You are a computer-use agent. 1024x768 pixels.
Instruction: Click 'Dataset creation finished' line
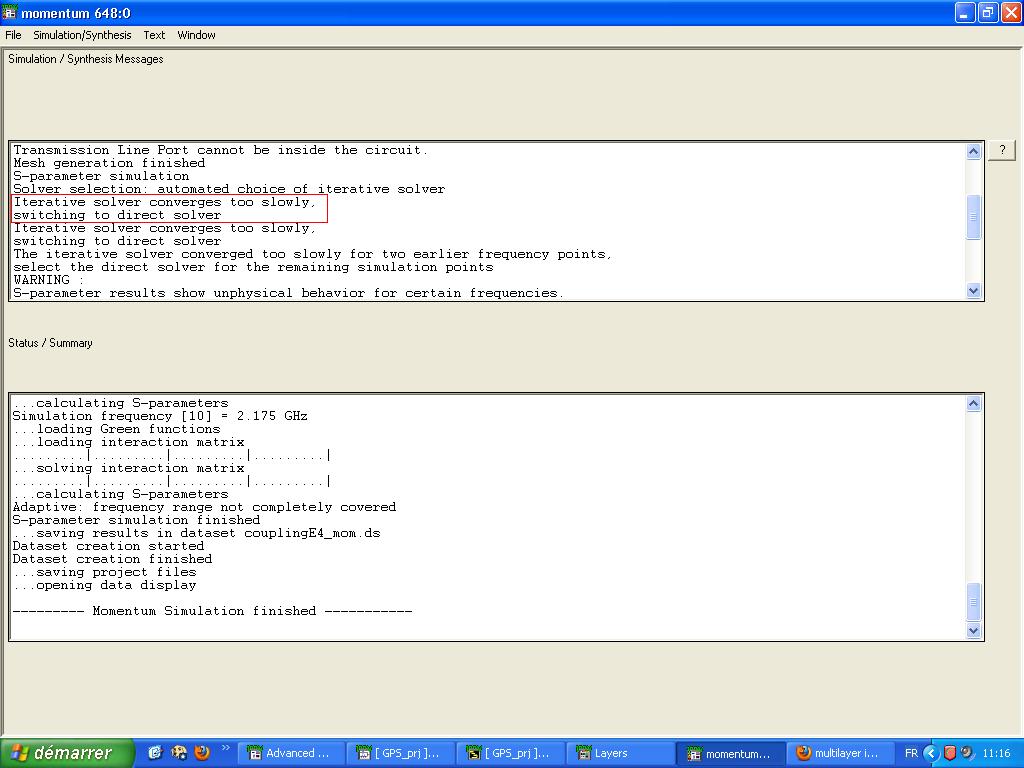pos(112,559)
